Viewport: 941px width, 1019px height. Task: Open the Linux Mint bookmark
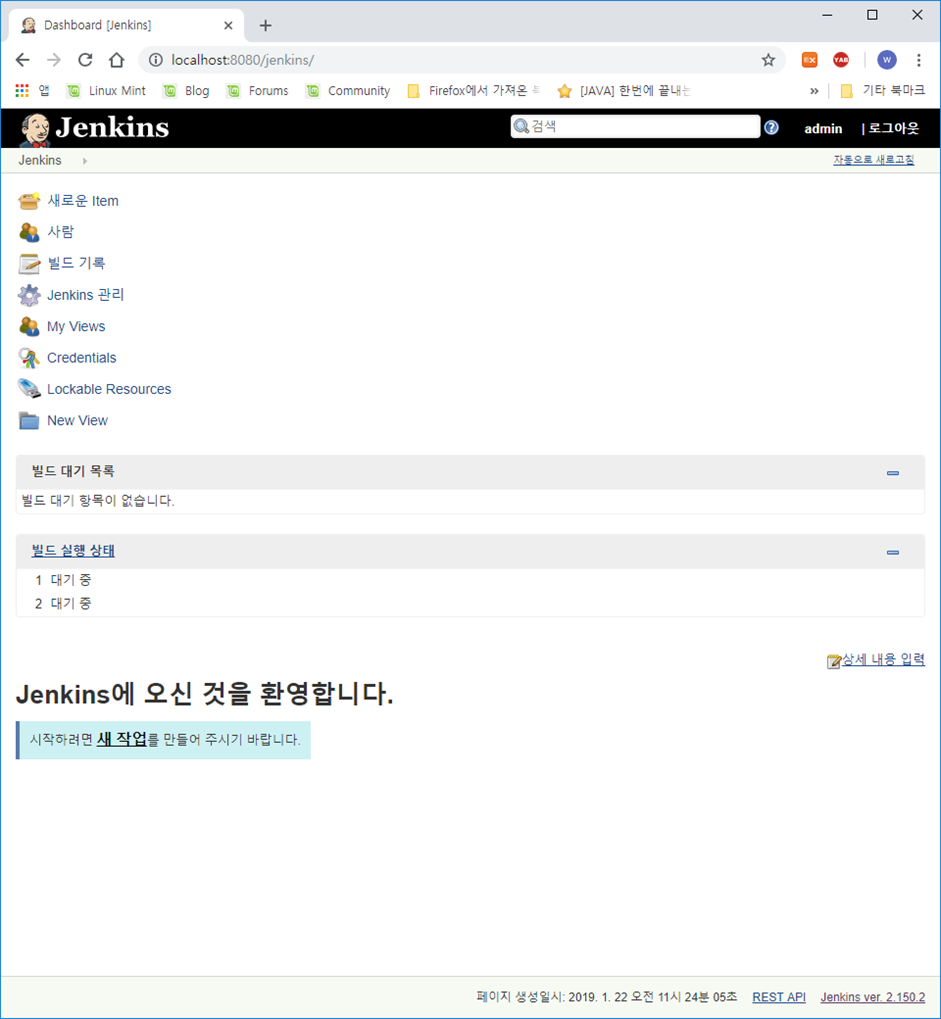coord(107,91)
